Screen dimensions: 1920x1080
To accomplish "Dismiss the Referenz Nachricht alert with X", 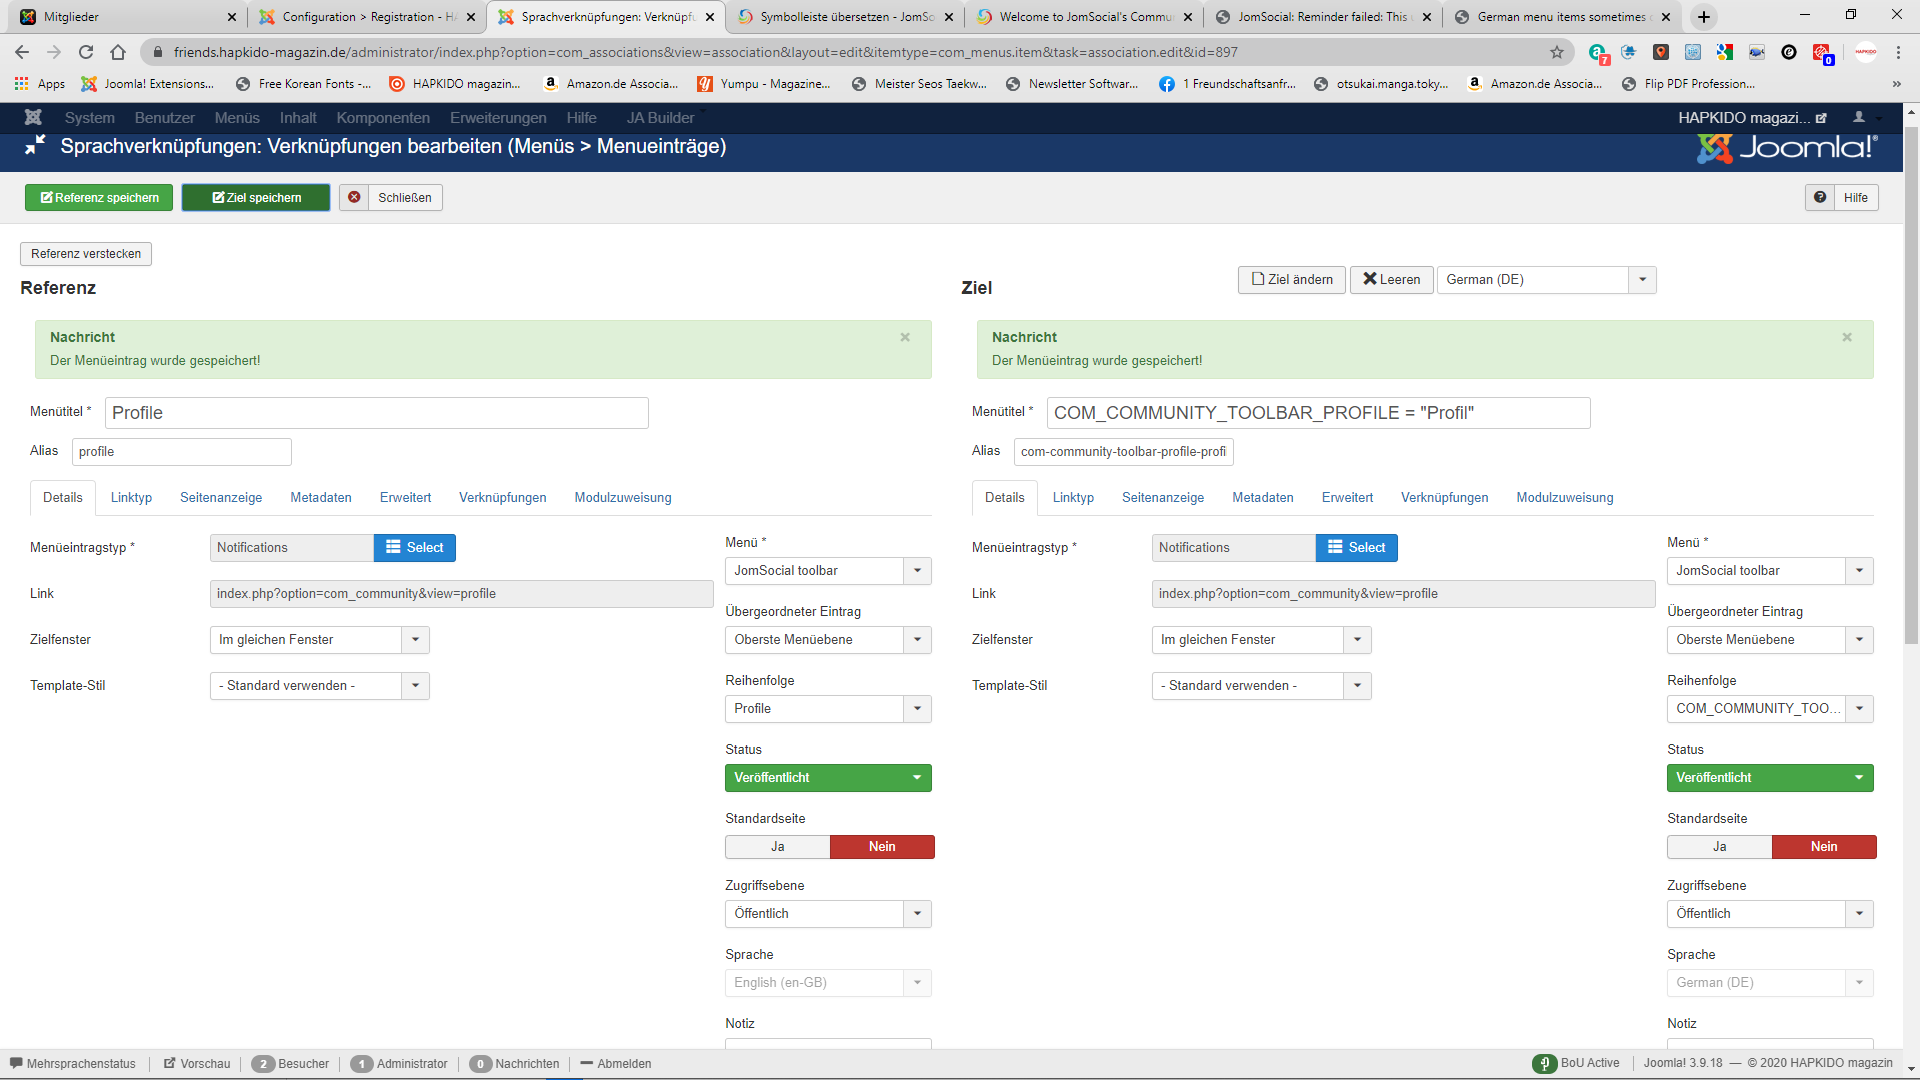I will click(x=905, y=337).
